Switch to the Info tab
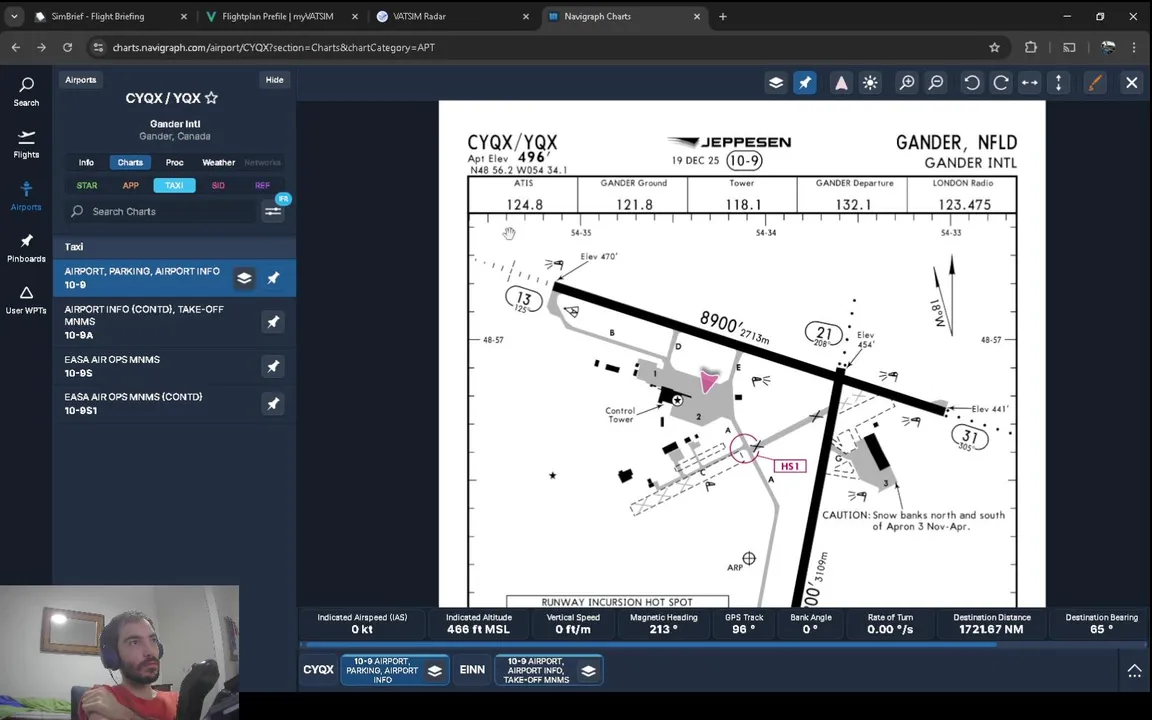1152x720 pixels. [86, 162]
